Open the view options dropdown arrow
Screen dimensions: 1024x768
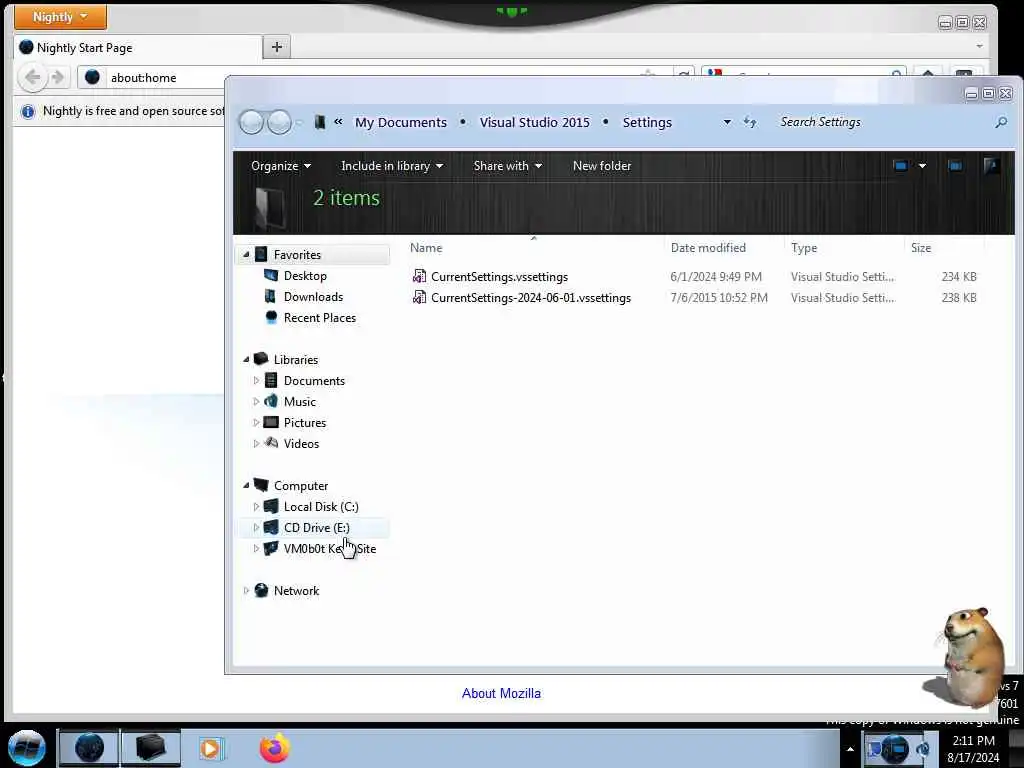[x=922, y=166]
